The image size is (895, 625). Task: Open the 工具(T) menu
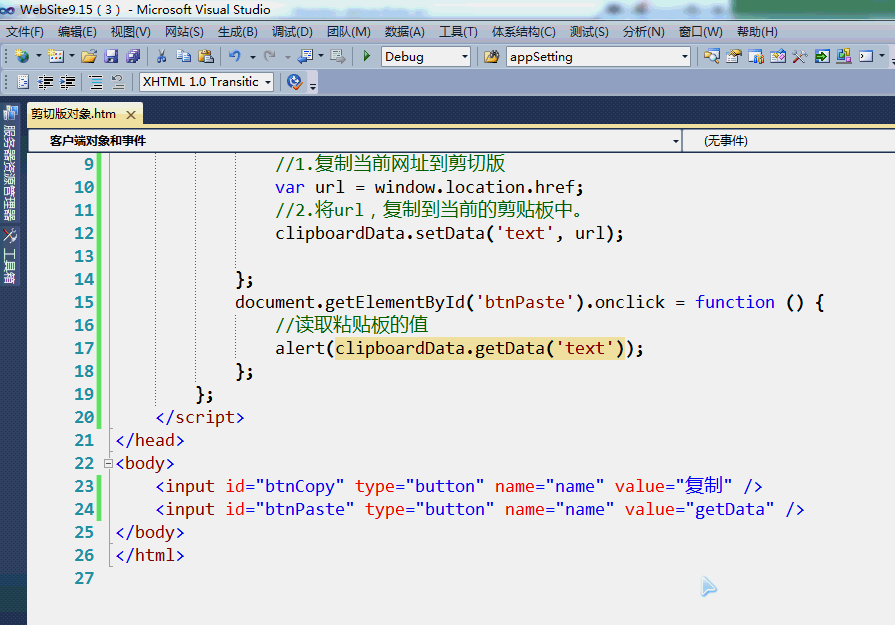(x=458, y=32)
